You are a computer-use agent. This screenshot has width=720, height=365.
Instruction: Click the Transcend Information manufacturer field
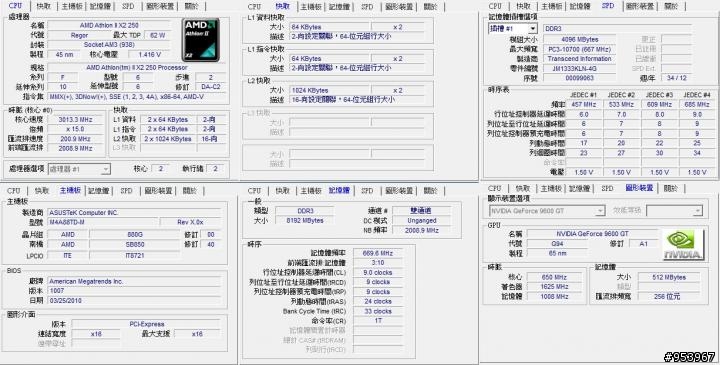click(x=579, y=59)
